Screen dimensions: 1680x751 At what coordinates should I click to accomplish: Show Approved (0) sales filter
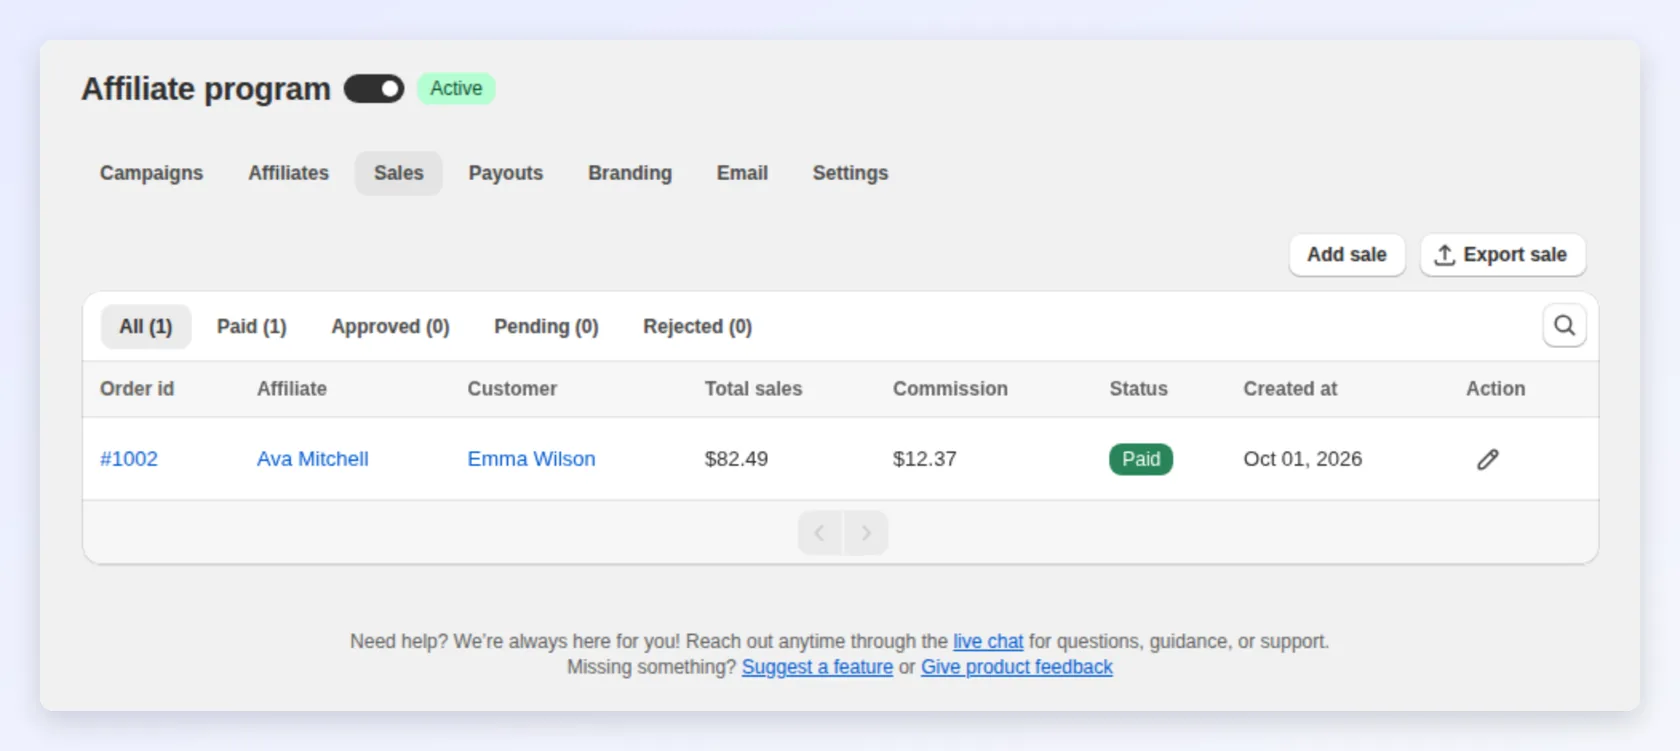pyautogui.click(x=390, y=327)
